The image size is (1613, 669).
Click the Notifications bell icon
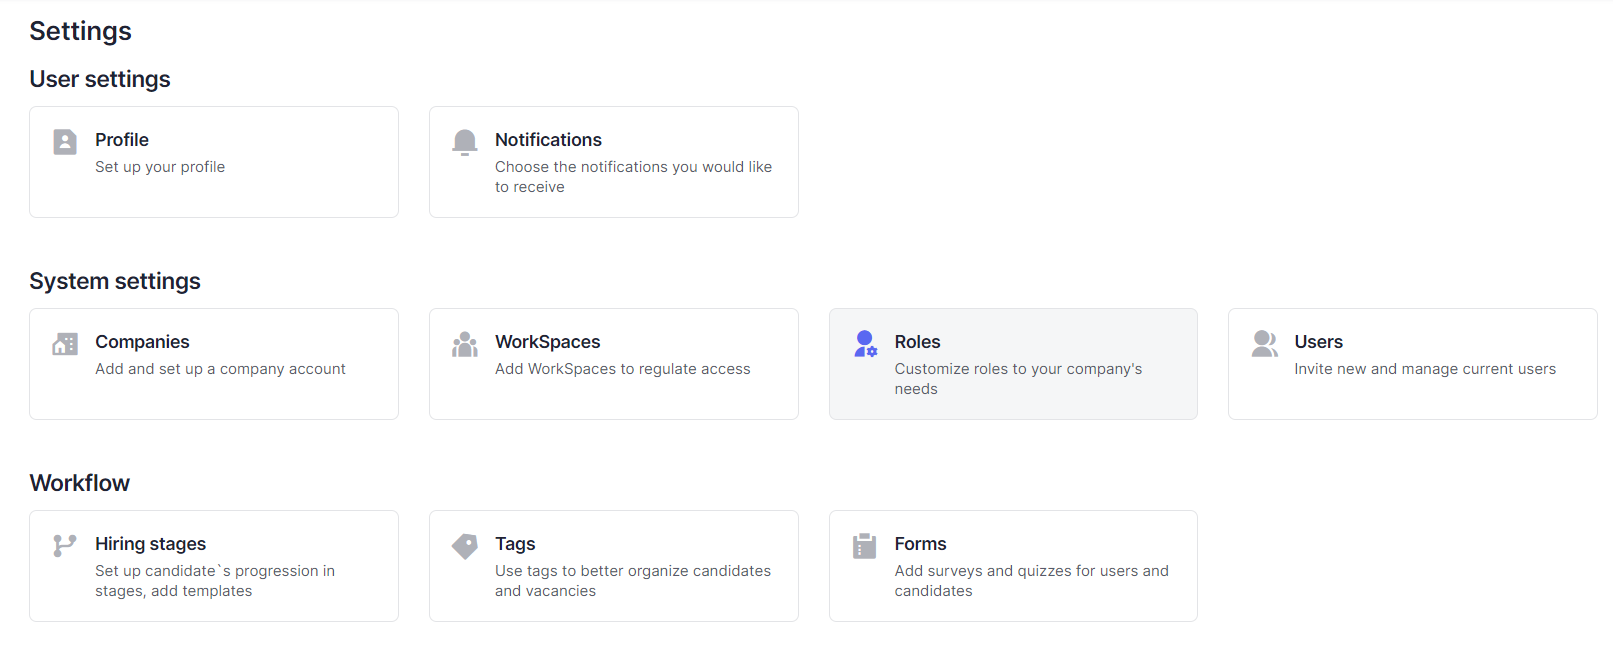tap(465, 142)
